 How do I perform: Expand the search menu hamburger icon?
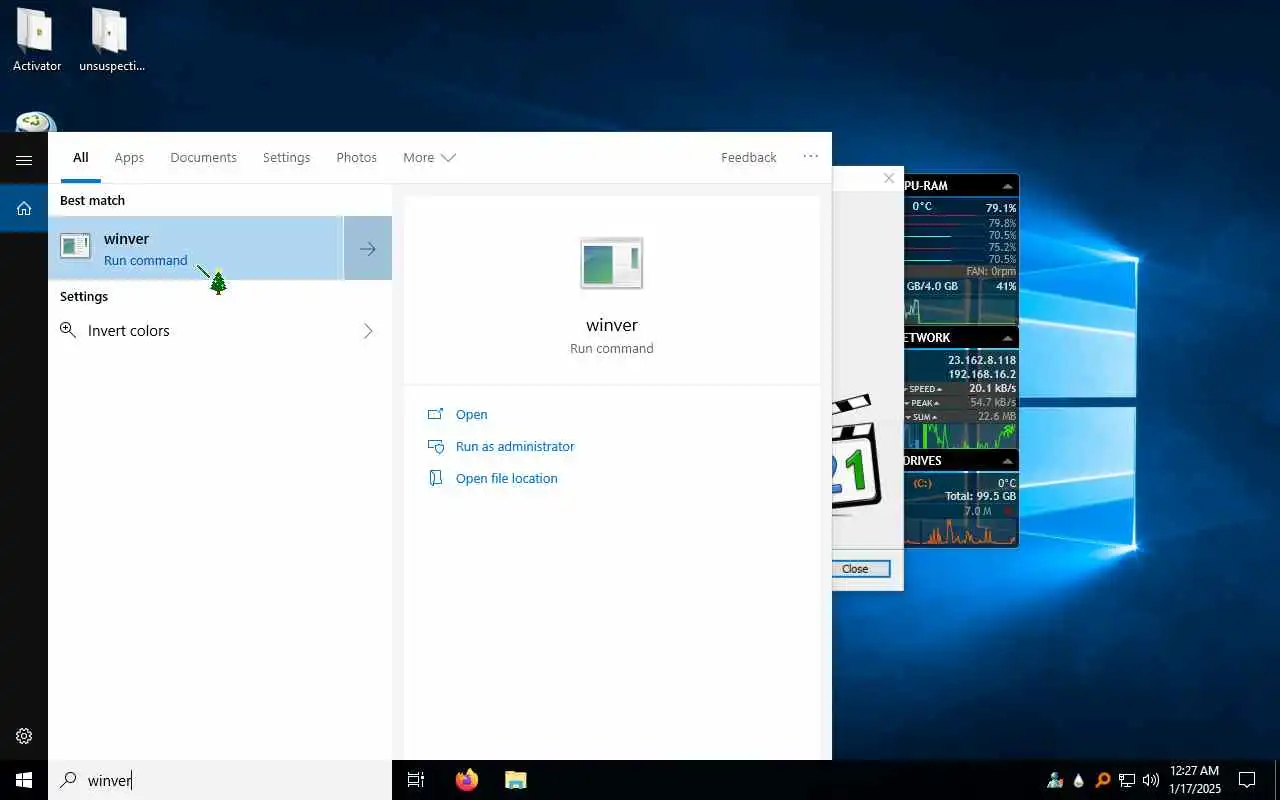pos(24,160)
